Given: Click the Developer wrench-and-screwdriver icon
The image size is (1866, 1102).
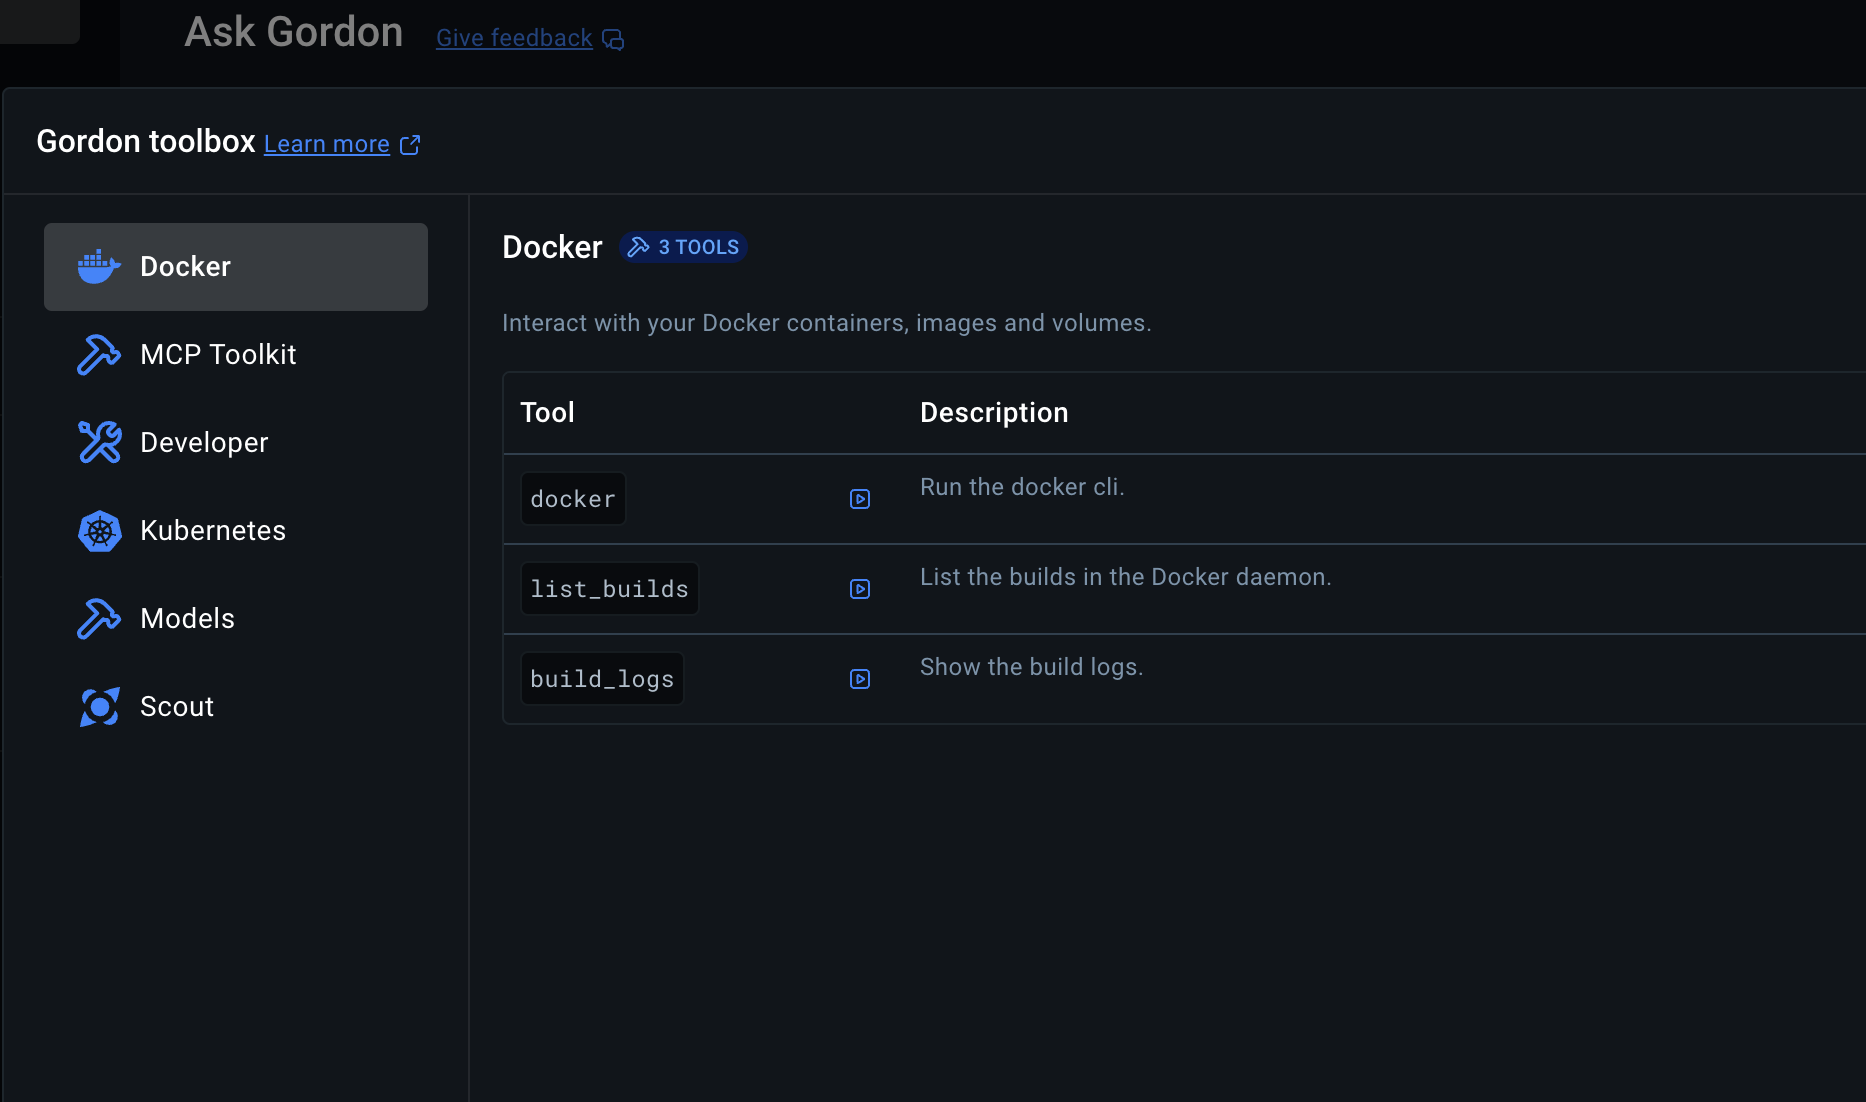Looking at the screenshot, I should (x=99, y=442).
